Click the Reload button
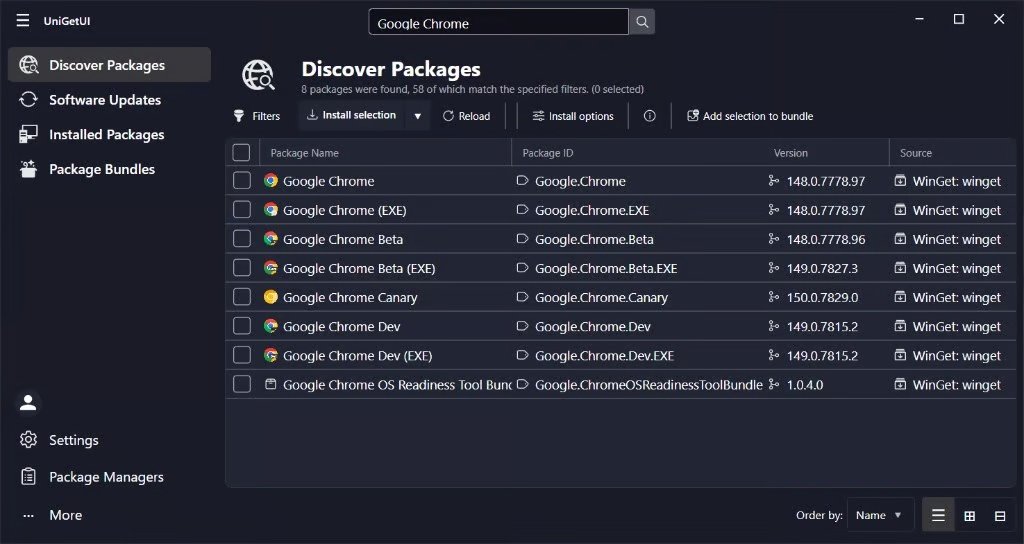Screen dimensions: 1024x544 pyautogui.click(x=466, y=116)
